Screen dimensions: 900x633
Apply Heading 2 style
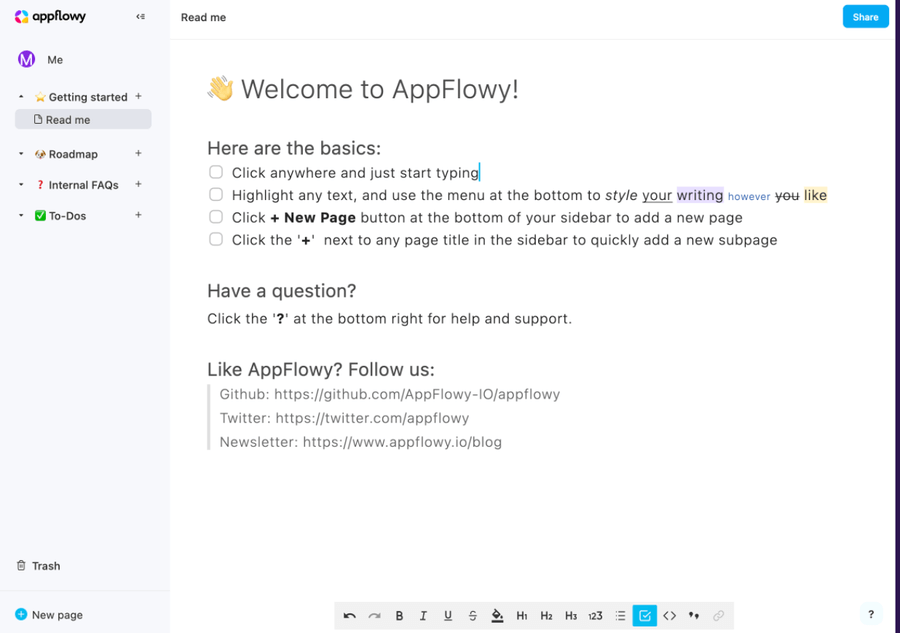click(546, 616)
